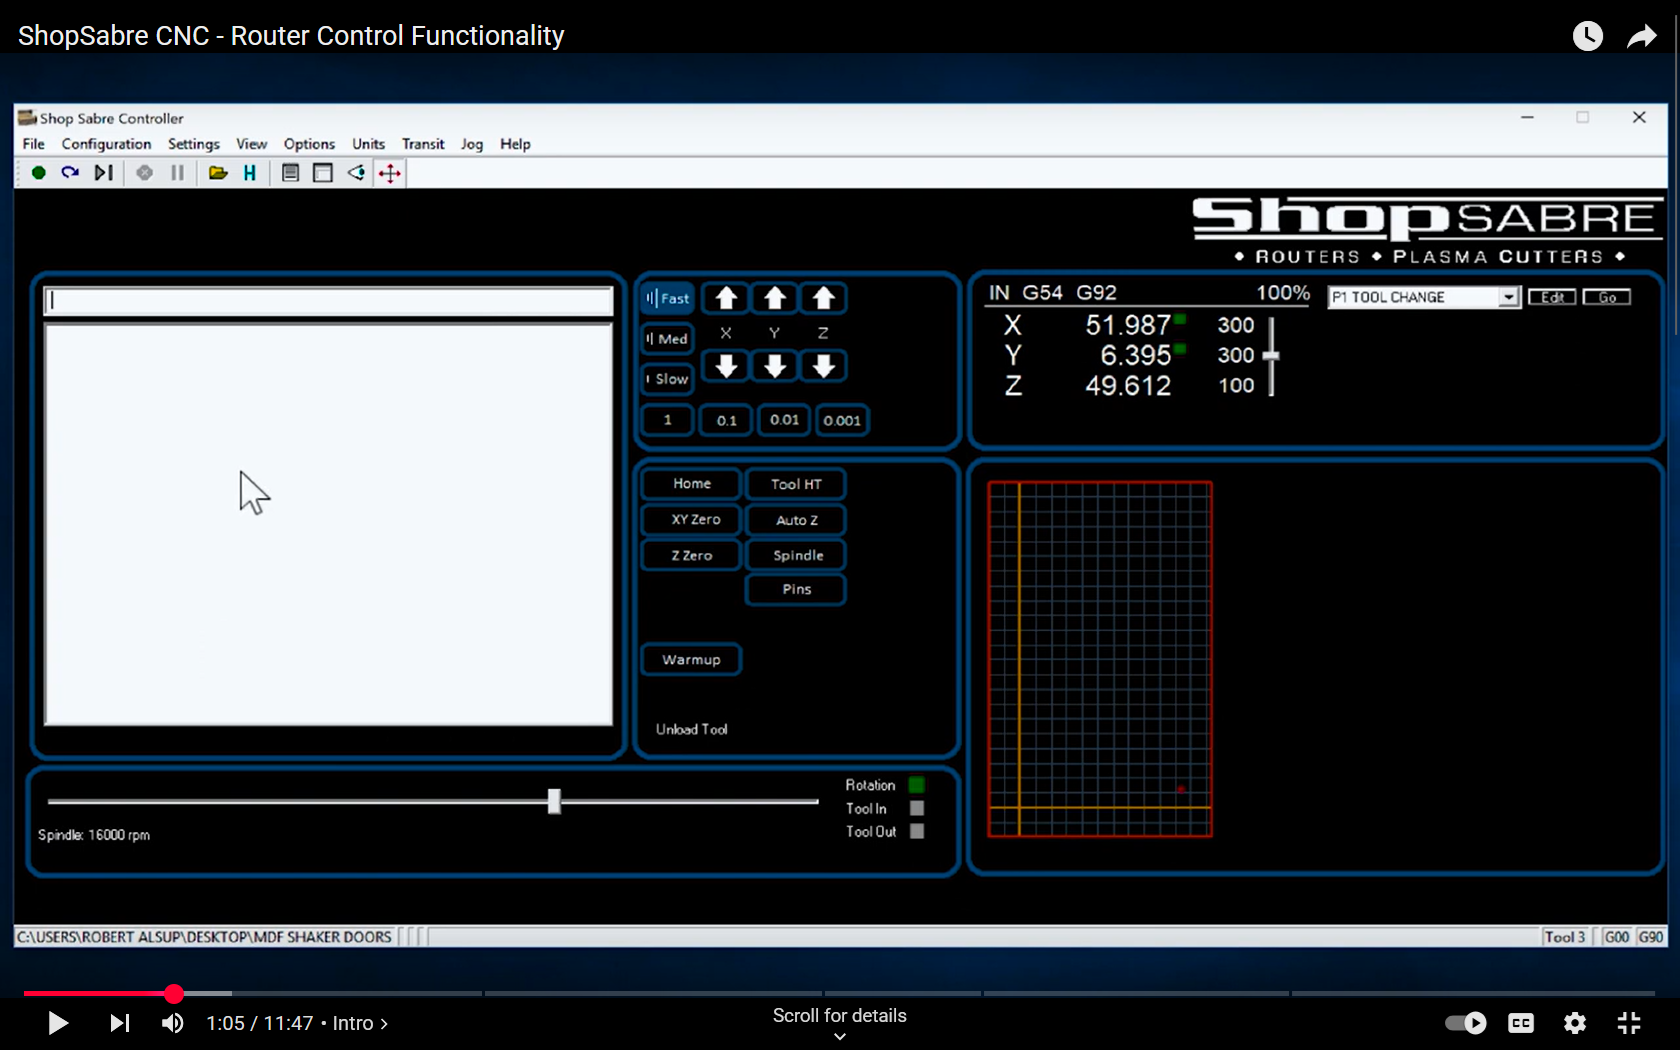Image resolution: width=1680 pixels, height=1050 pixels.
Task: Click the Pins button
Action: click(x=796, y=590)
